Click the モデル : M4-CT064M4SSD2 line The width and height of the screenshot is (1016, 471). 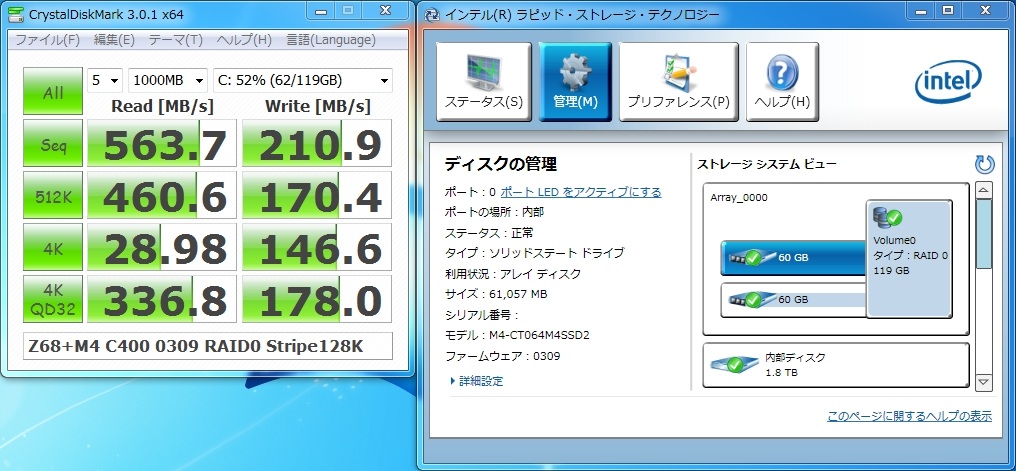tap(516, 335)
